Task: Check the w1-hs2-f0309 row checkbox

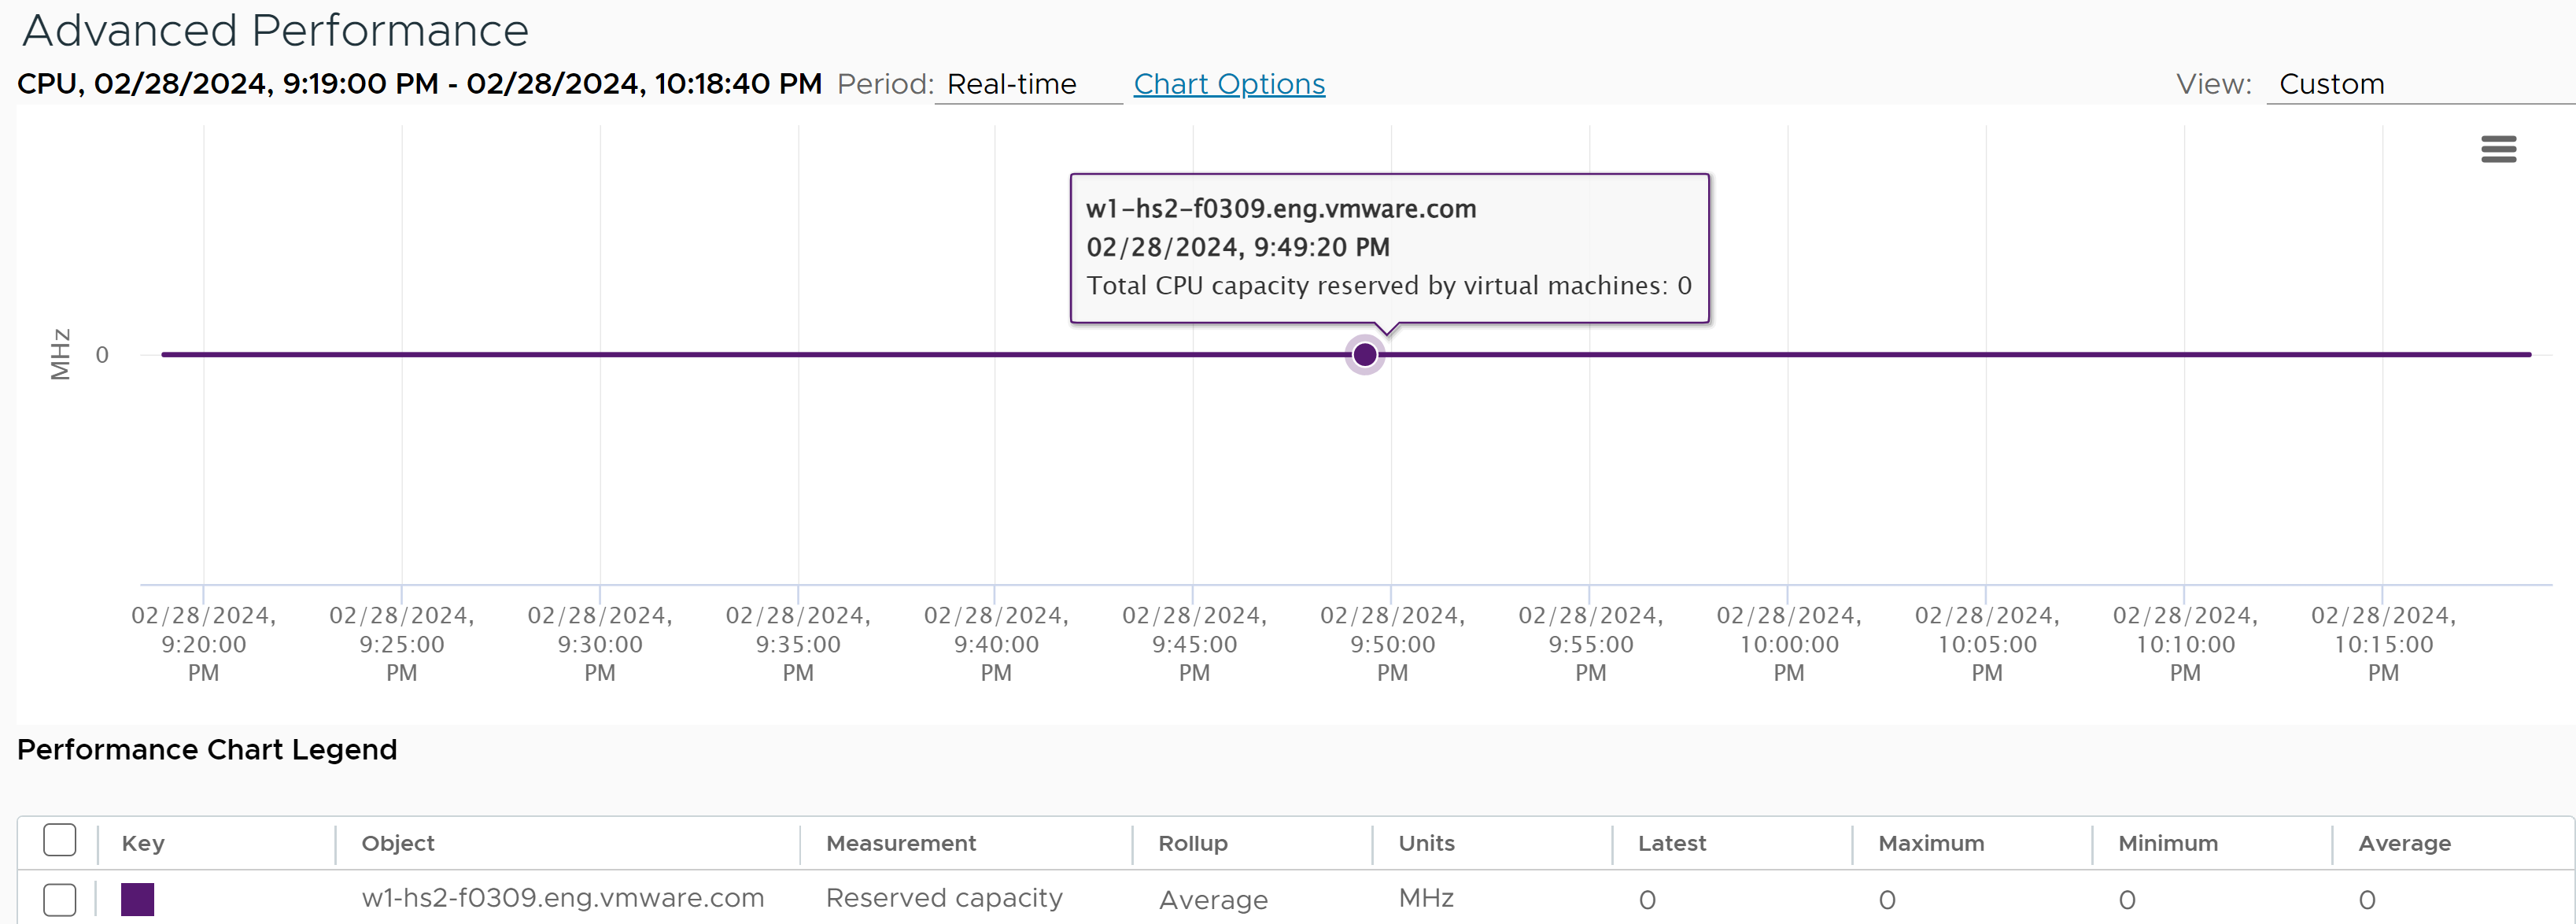Action: pos(60,899)
